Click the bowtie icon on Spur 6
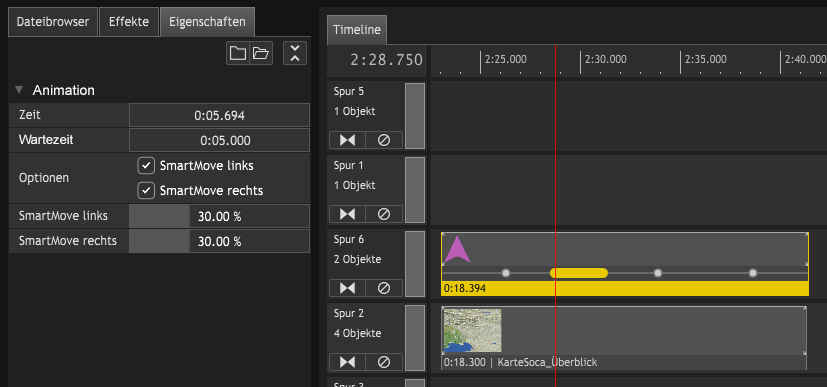This screenshot has height=387, width=827. point(348,288)
